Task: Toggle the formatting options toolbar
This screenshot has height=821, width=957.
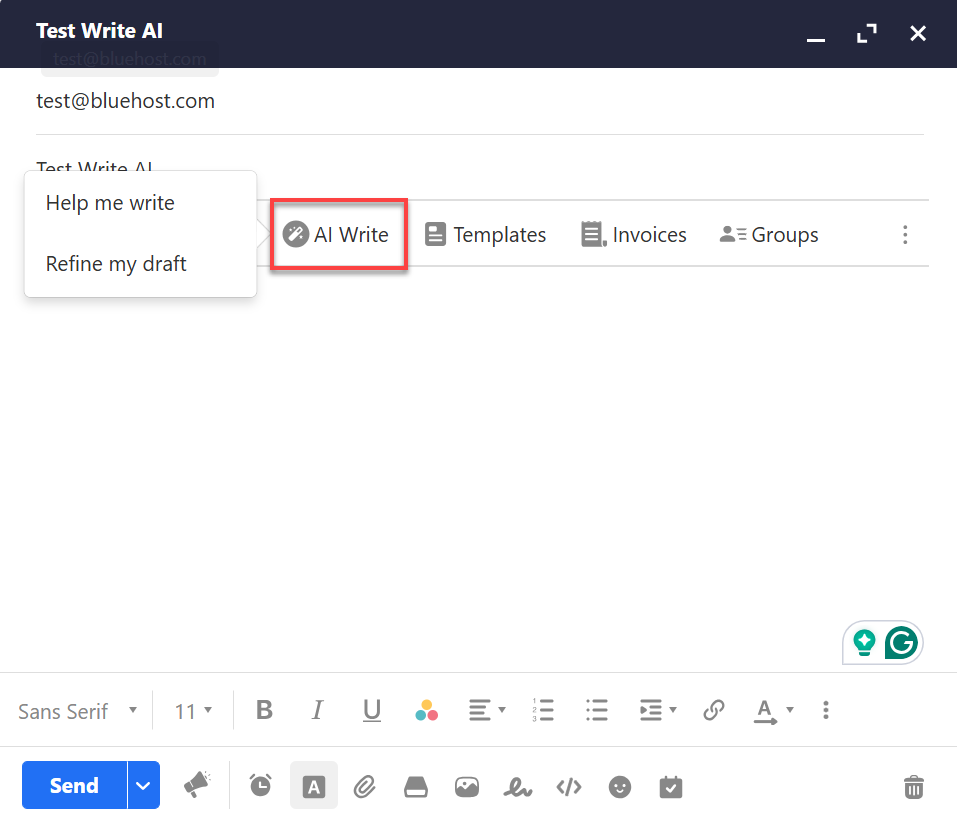Action: click(x=314, y=785)
